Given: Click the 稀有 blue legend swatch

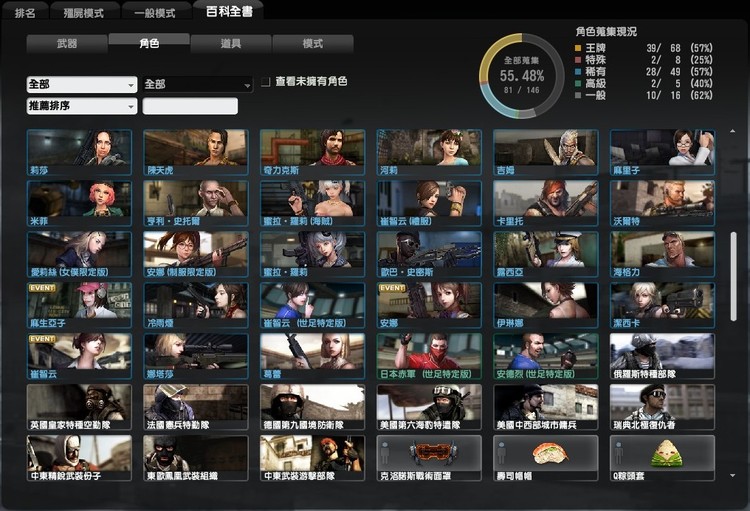Looking at the screenshot, I should pos(578,72).
